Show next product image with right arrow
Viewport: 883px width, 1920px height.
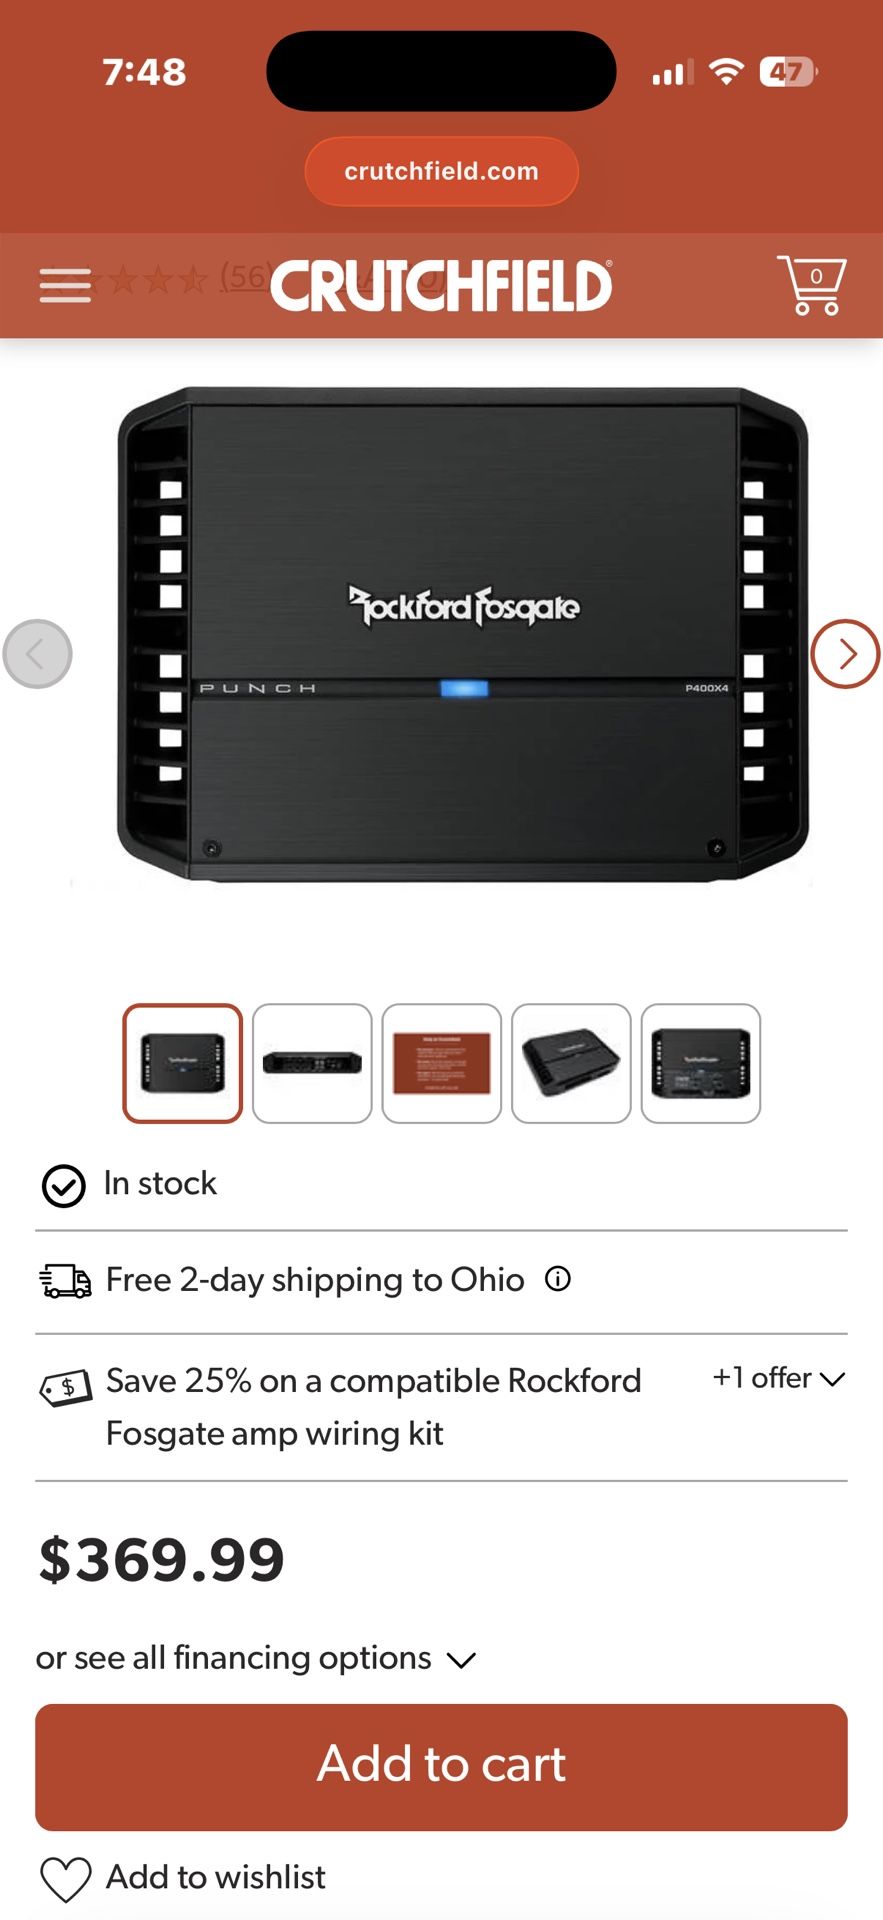(845, 654)
